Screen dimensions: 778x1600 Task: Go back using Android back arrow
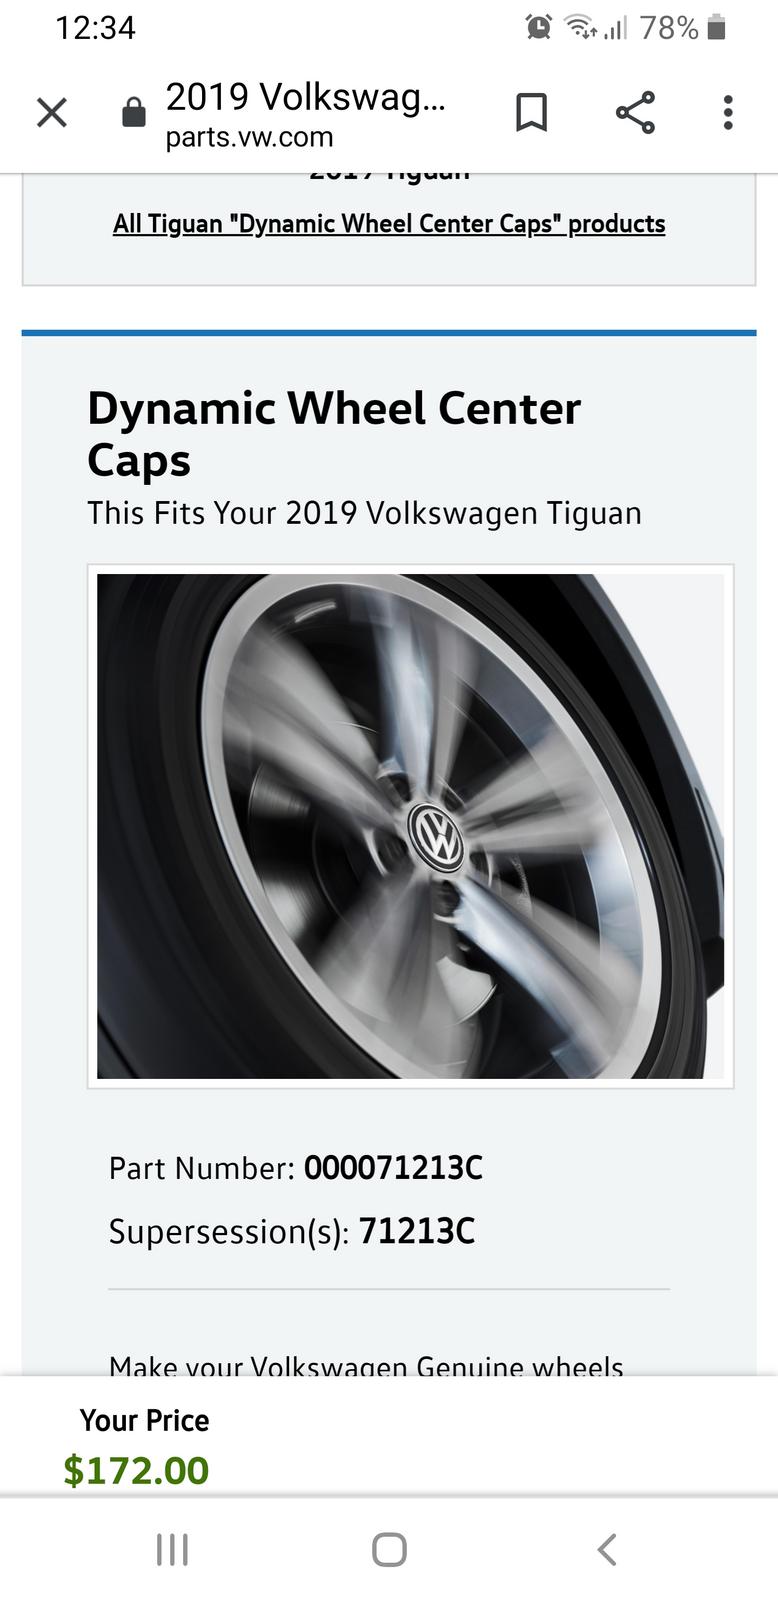coord(606,1550)
